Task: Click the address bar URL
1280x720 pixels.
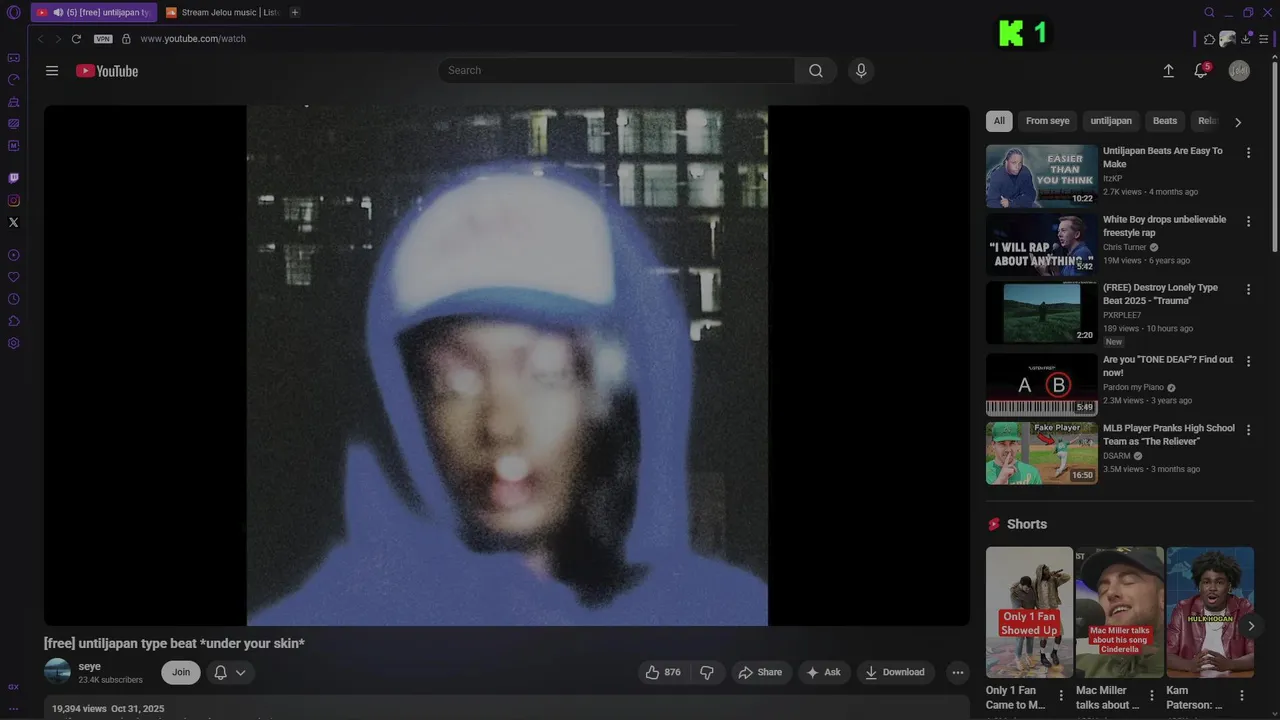Action: tap(193, 39)
